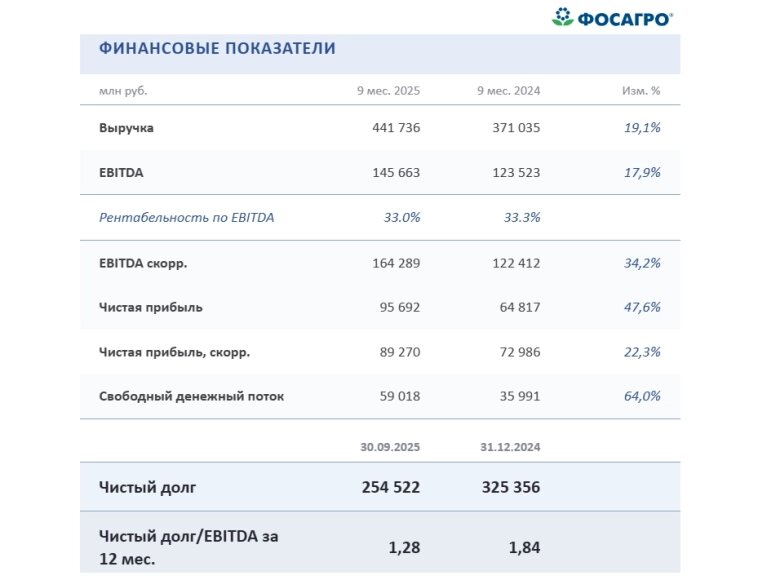Click the net debt ratio value 1,28
The image size is (758, 580).
pyautogui.click(x=402, y=547)
